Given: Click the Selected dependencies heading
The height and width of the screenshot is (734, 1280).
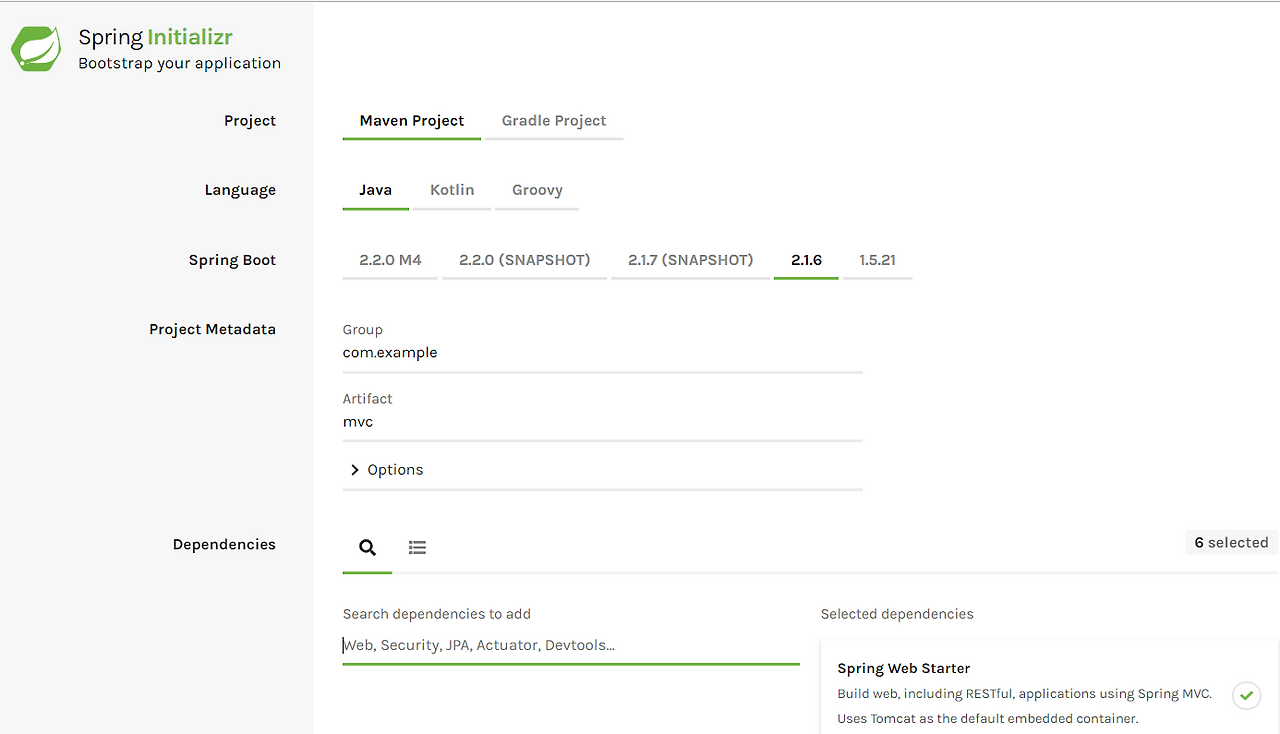Looking at the screenshot, I should coord(897,614).
